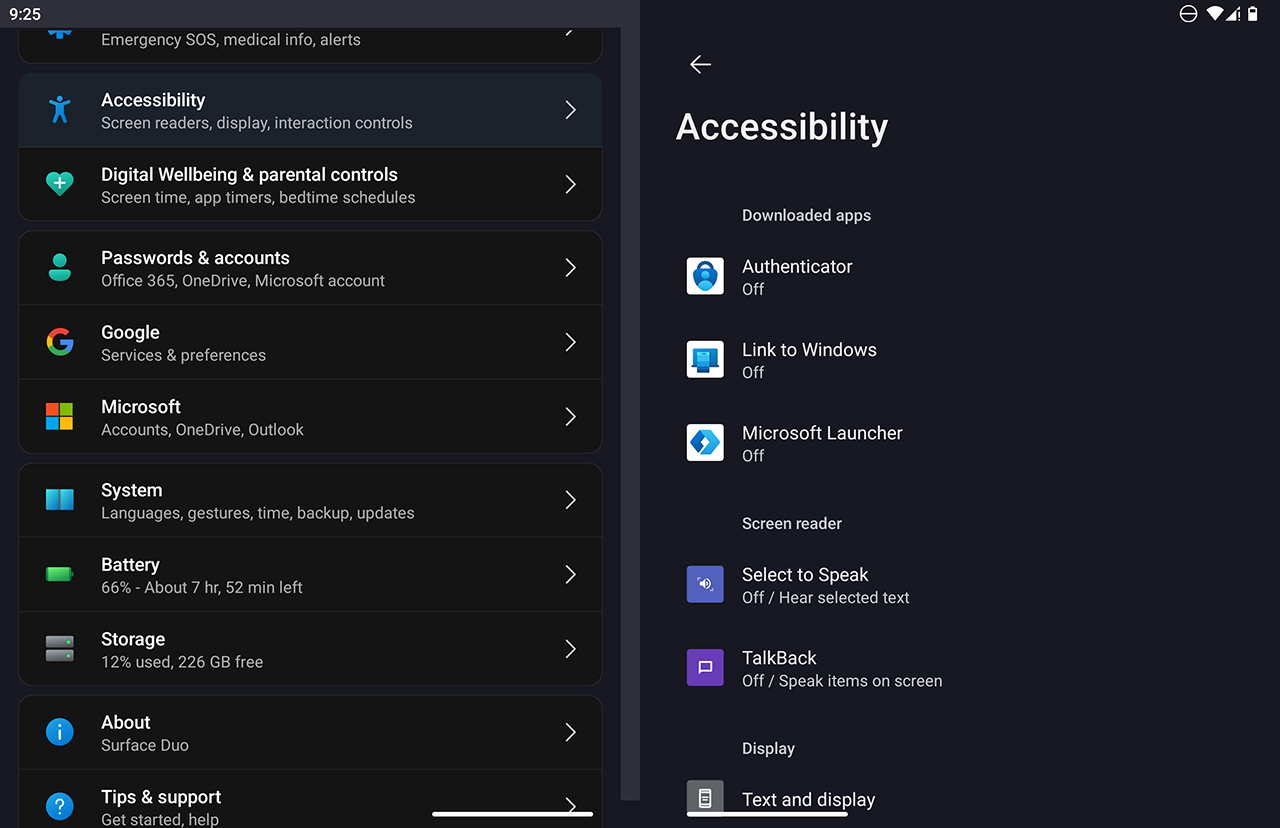The width and height of the screenshot is (1280, 828).
Task: Click chevron on Passwords & accounts row
Action: click(x=570, y=267)
